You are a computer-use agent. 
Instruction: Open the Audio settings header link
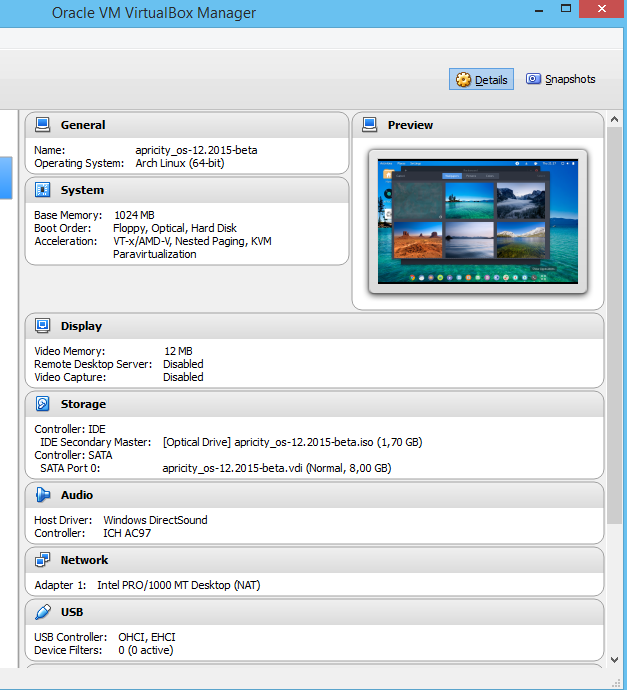[x=77, y=495]
